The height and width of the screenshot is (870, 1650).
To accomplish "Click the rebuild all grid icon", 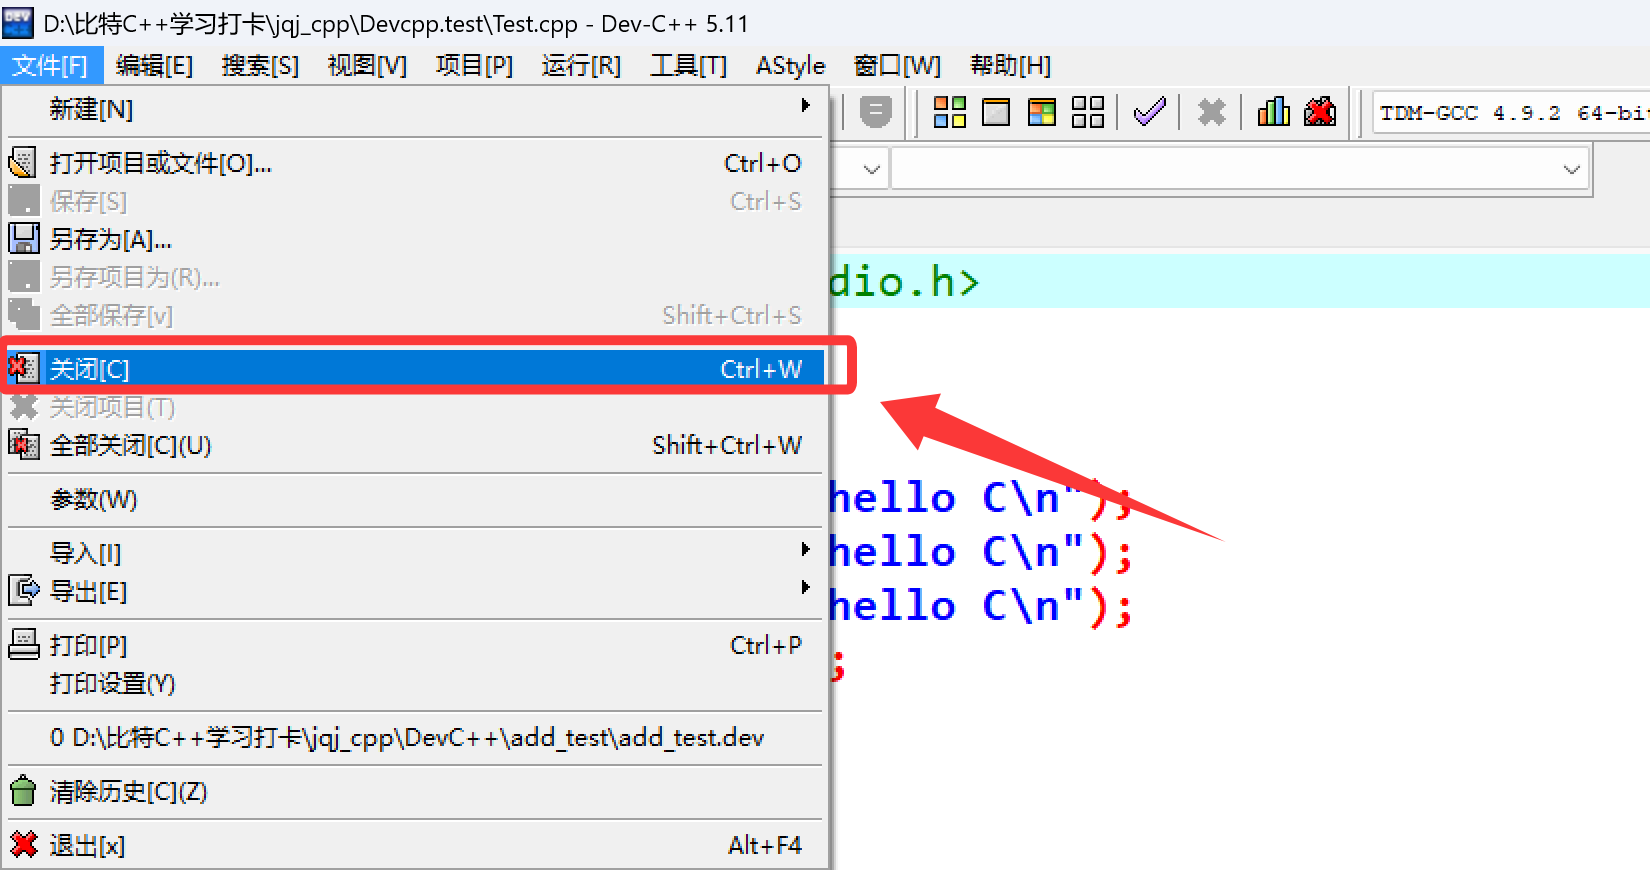I will pyautogui.click(x=1088, y=112).
